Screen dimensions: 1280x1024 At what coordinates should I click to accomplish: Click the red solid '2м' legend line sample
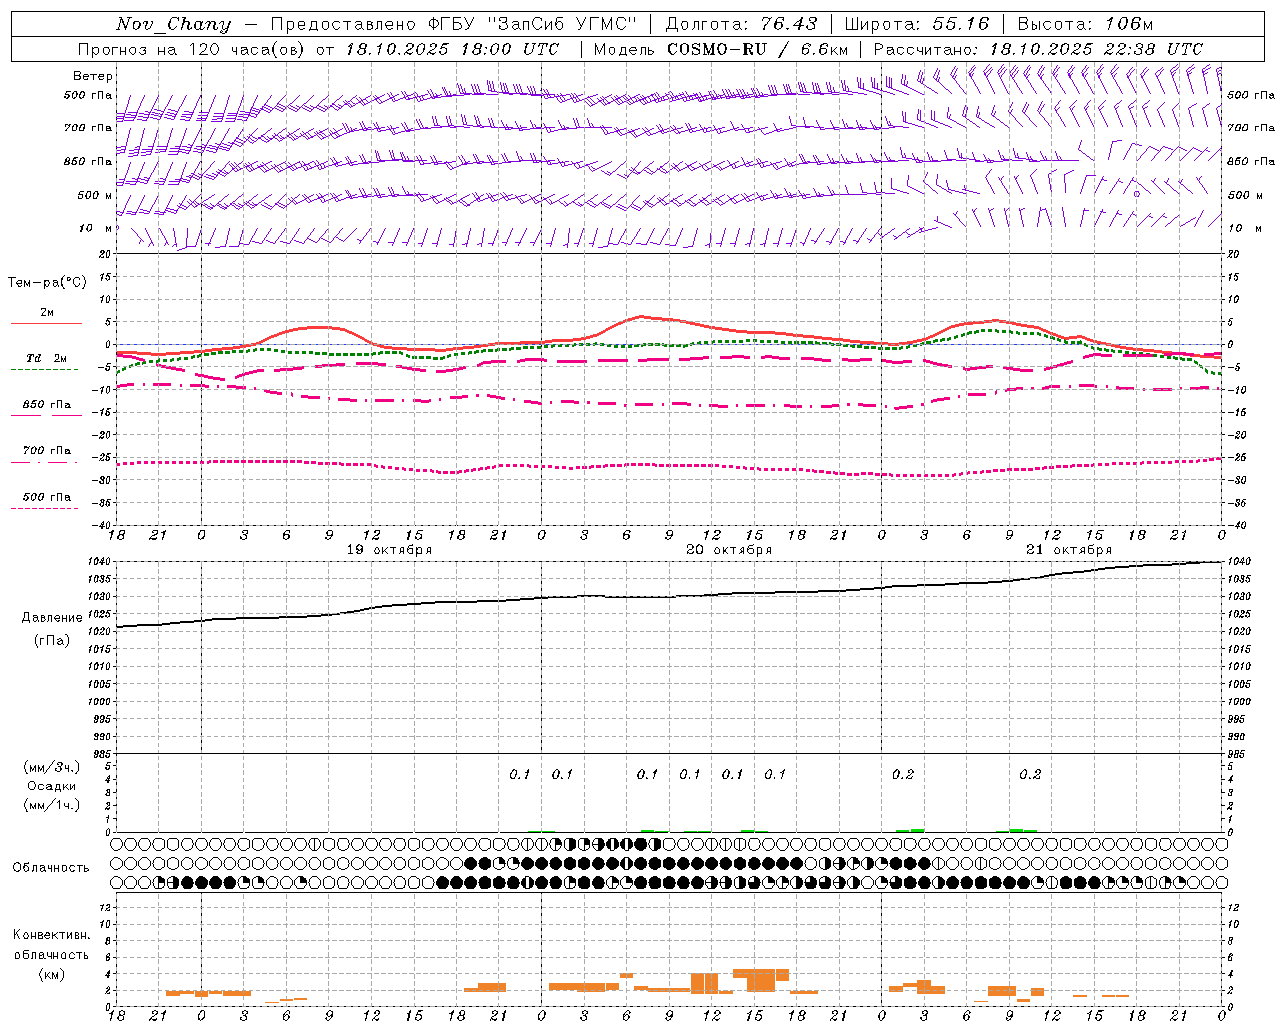pos(46,323)
